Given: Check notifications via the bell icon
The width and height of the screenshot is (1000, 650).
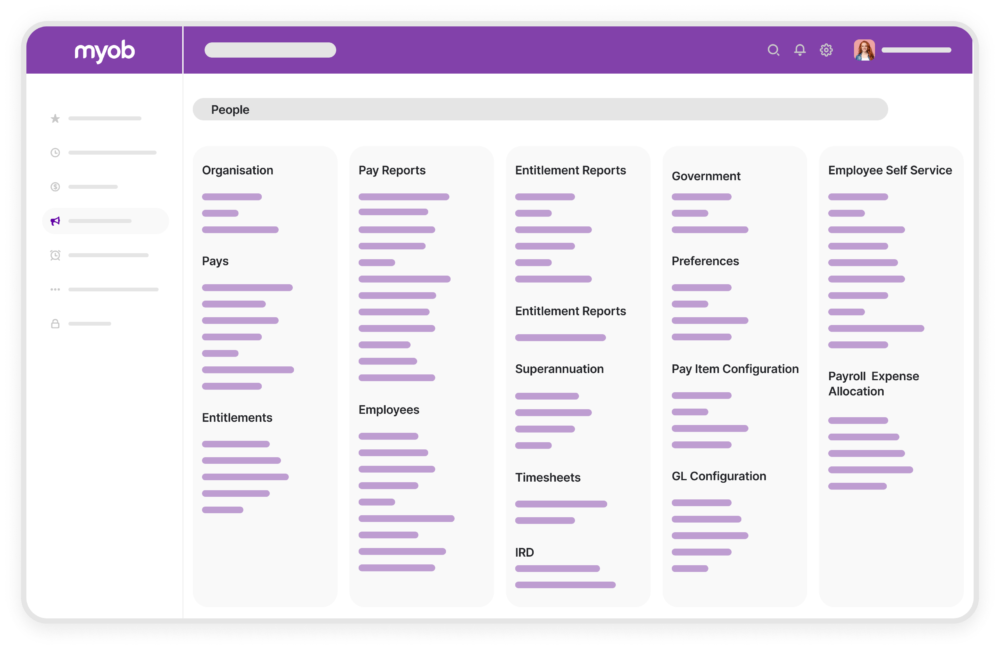Looking at the screenshot, I should click(799, 49).
